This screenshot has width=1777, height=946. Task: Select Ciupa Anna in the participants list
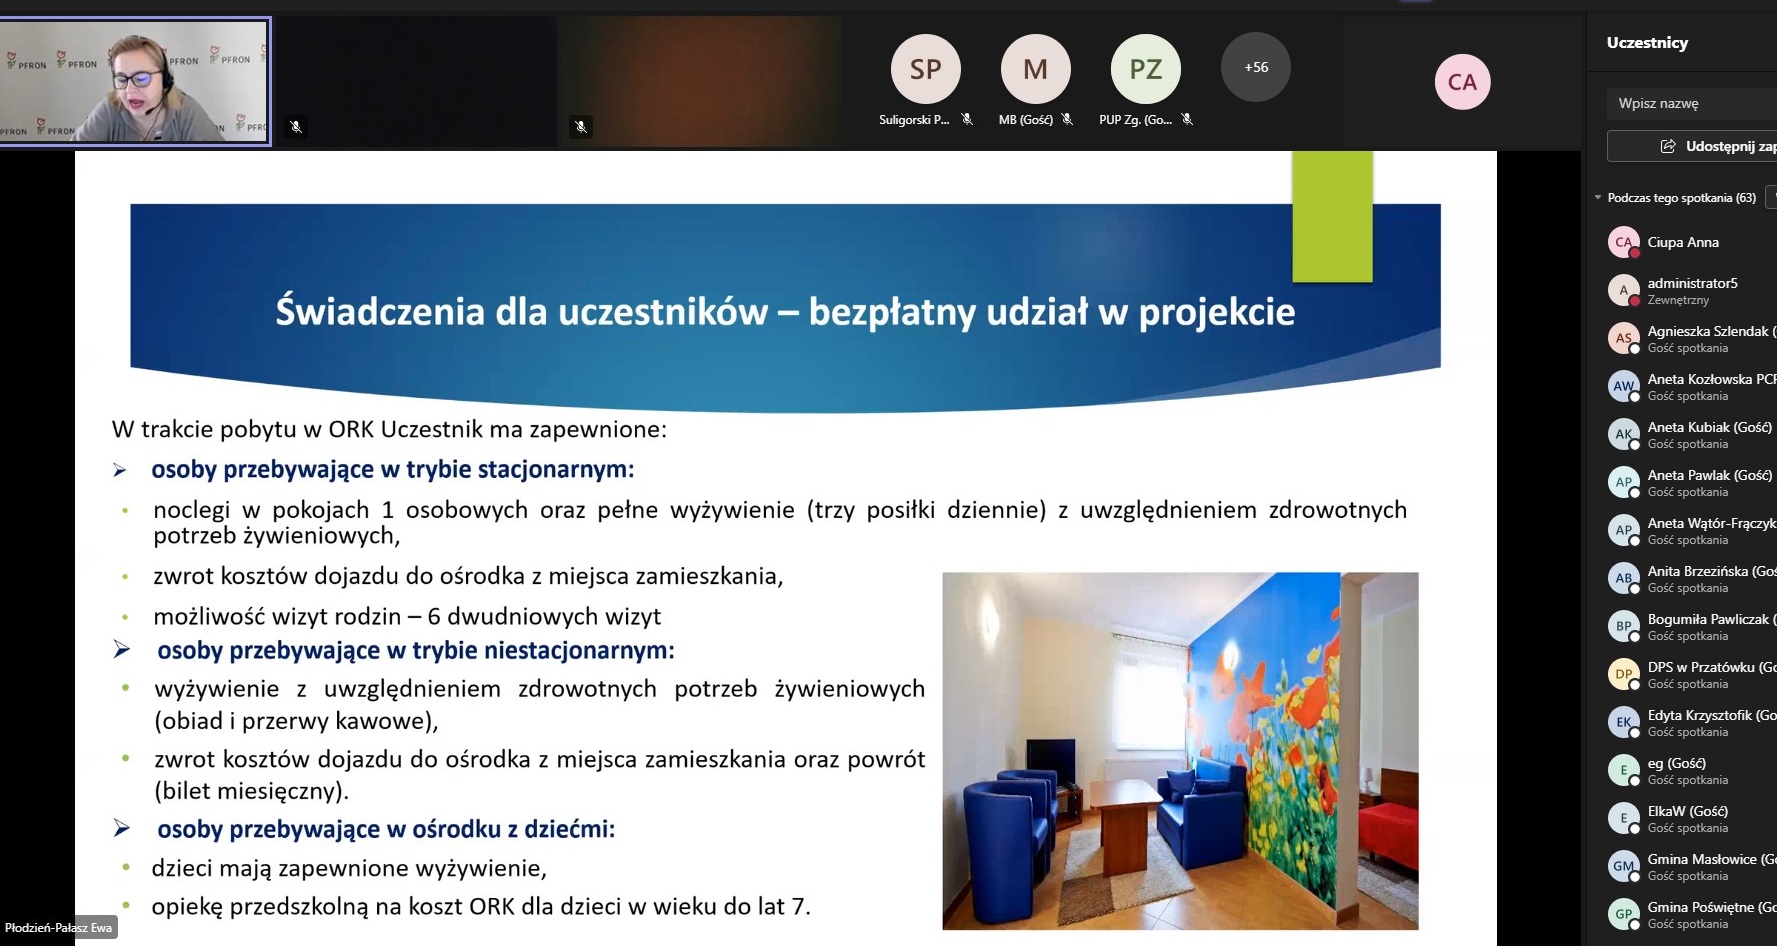[1683, 242]
